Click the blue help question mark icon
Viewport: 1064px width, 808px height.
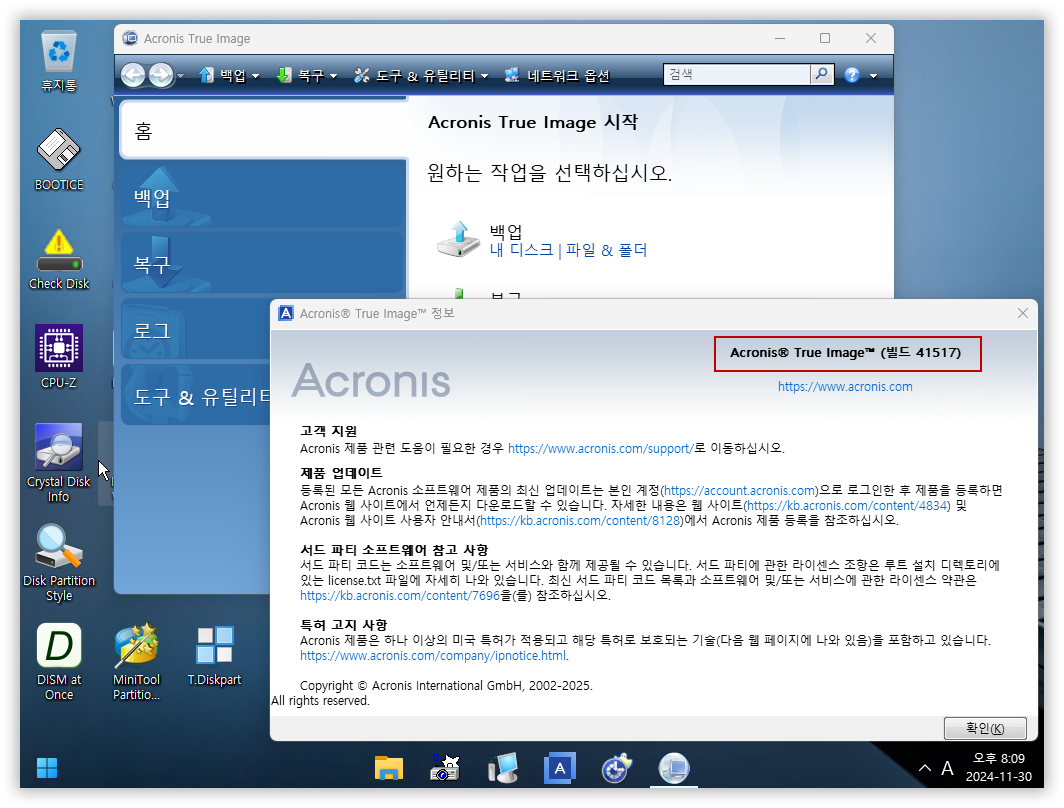click(852, 75)
